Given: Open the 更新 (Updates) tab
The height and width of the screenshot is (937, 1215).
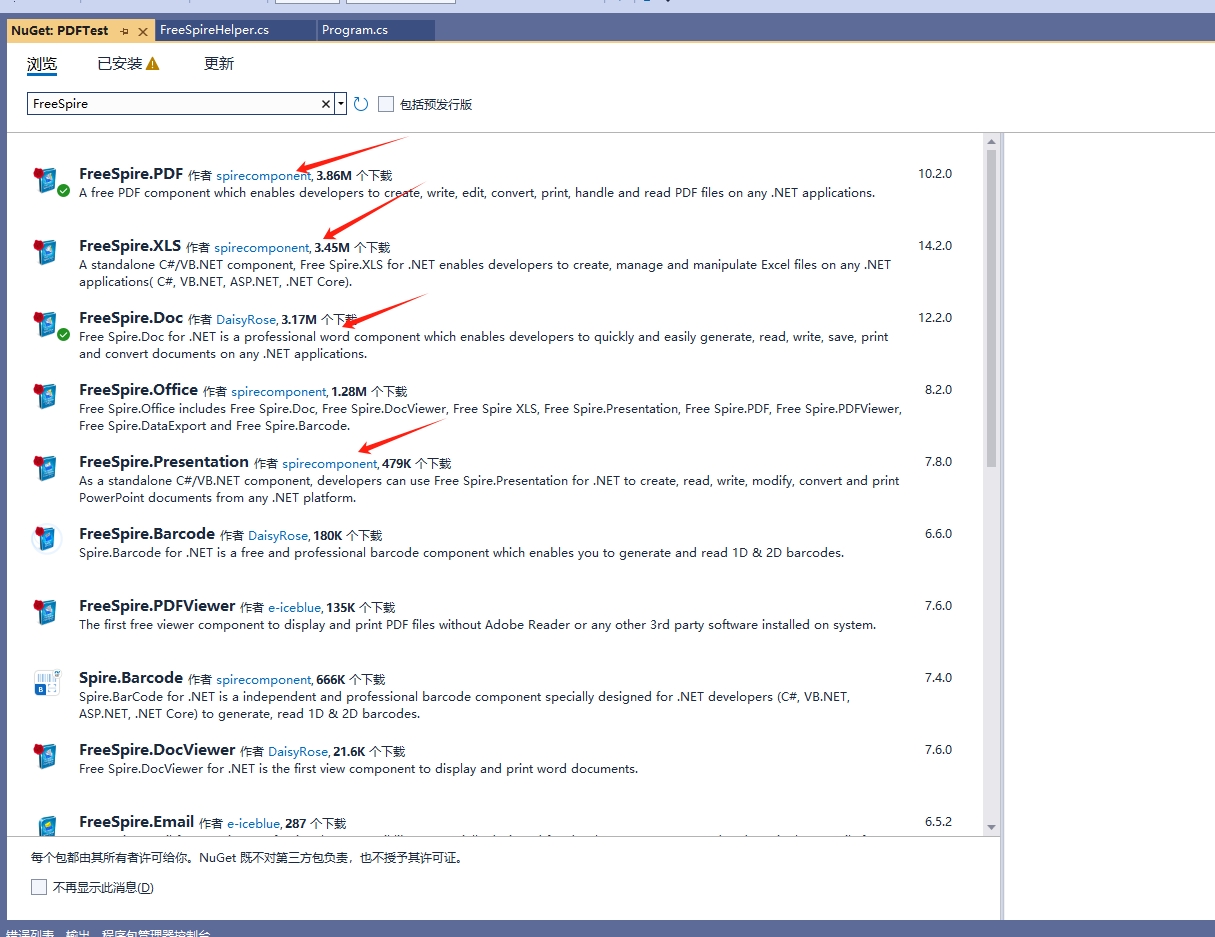Looking at the screenshot, I should point(219,64).
